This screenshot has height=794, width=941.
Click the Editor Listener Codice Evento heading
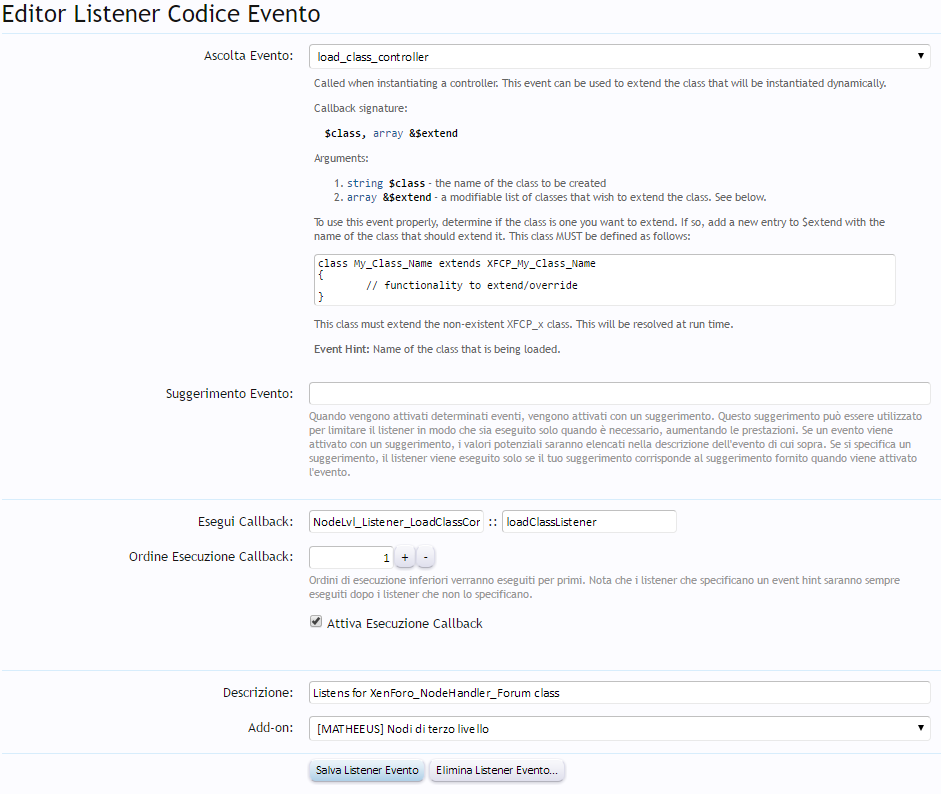(161, 16)
